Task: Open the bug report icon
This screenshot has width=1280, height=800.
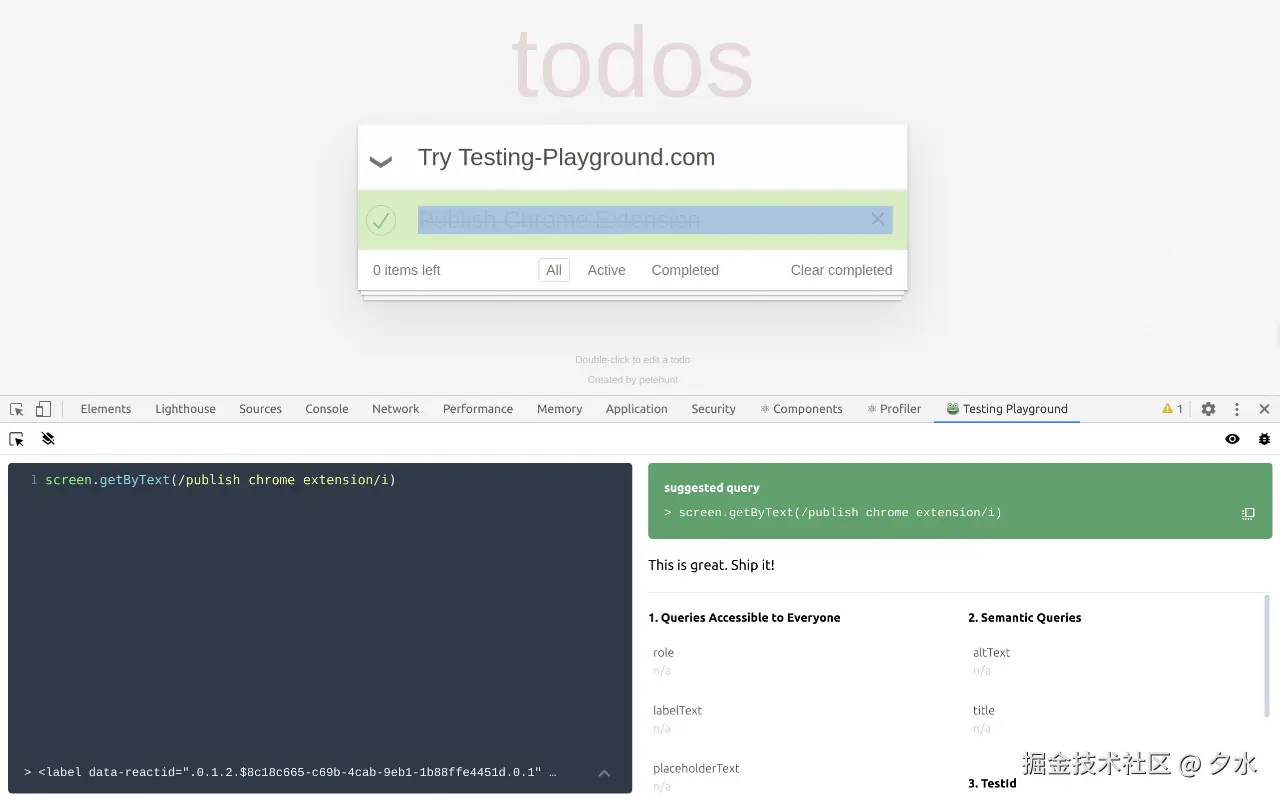Action: click(1264, 439)
